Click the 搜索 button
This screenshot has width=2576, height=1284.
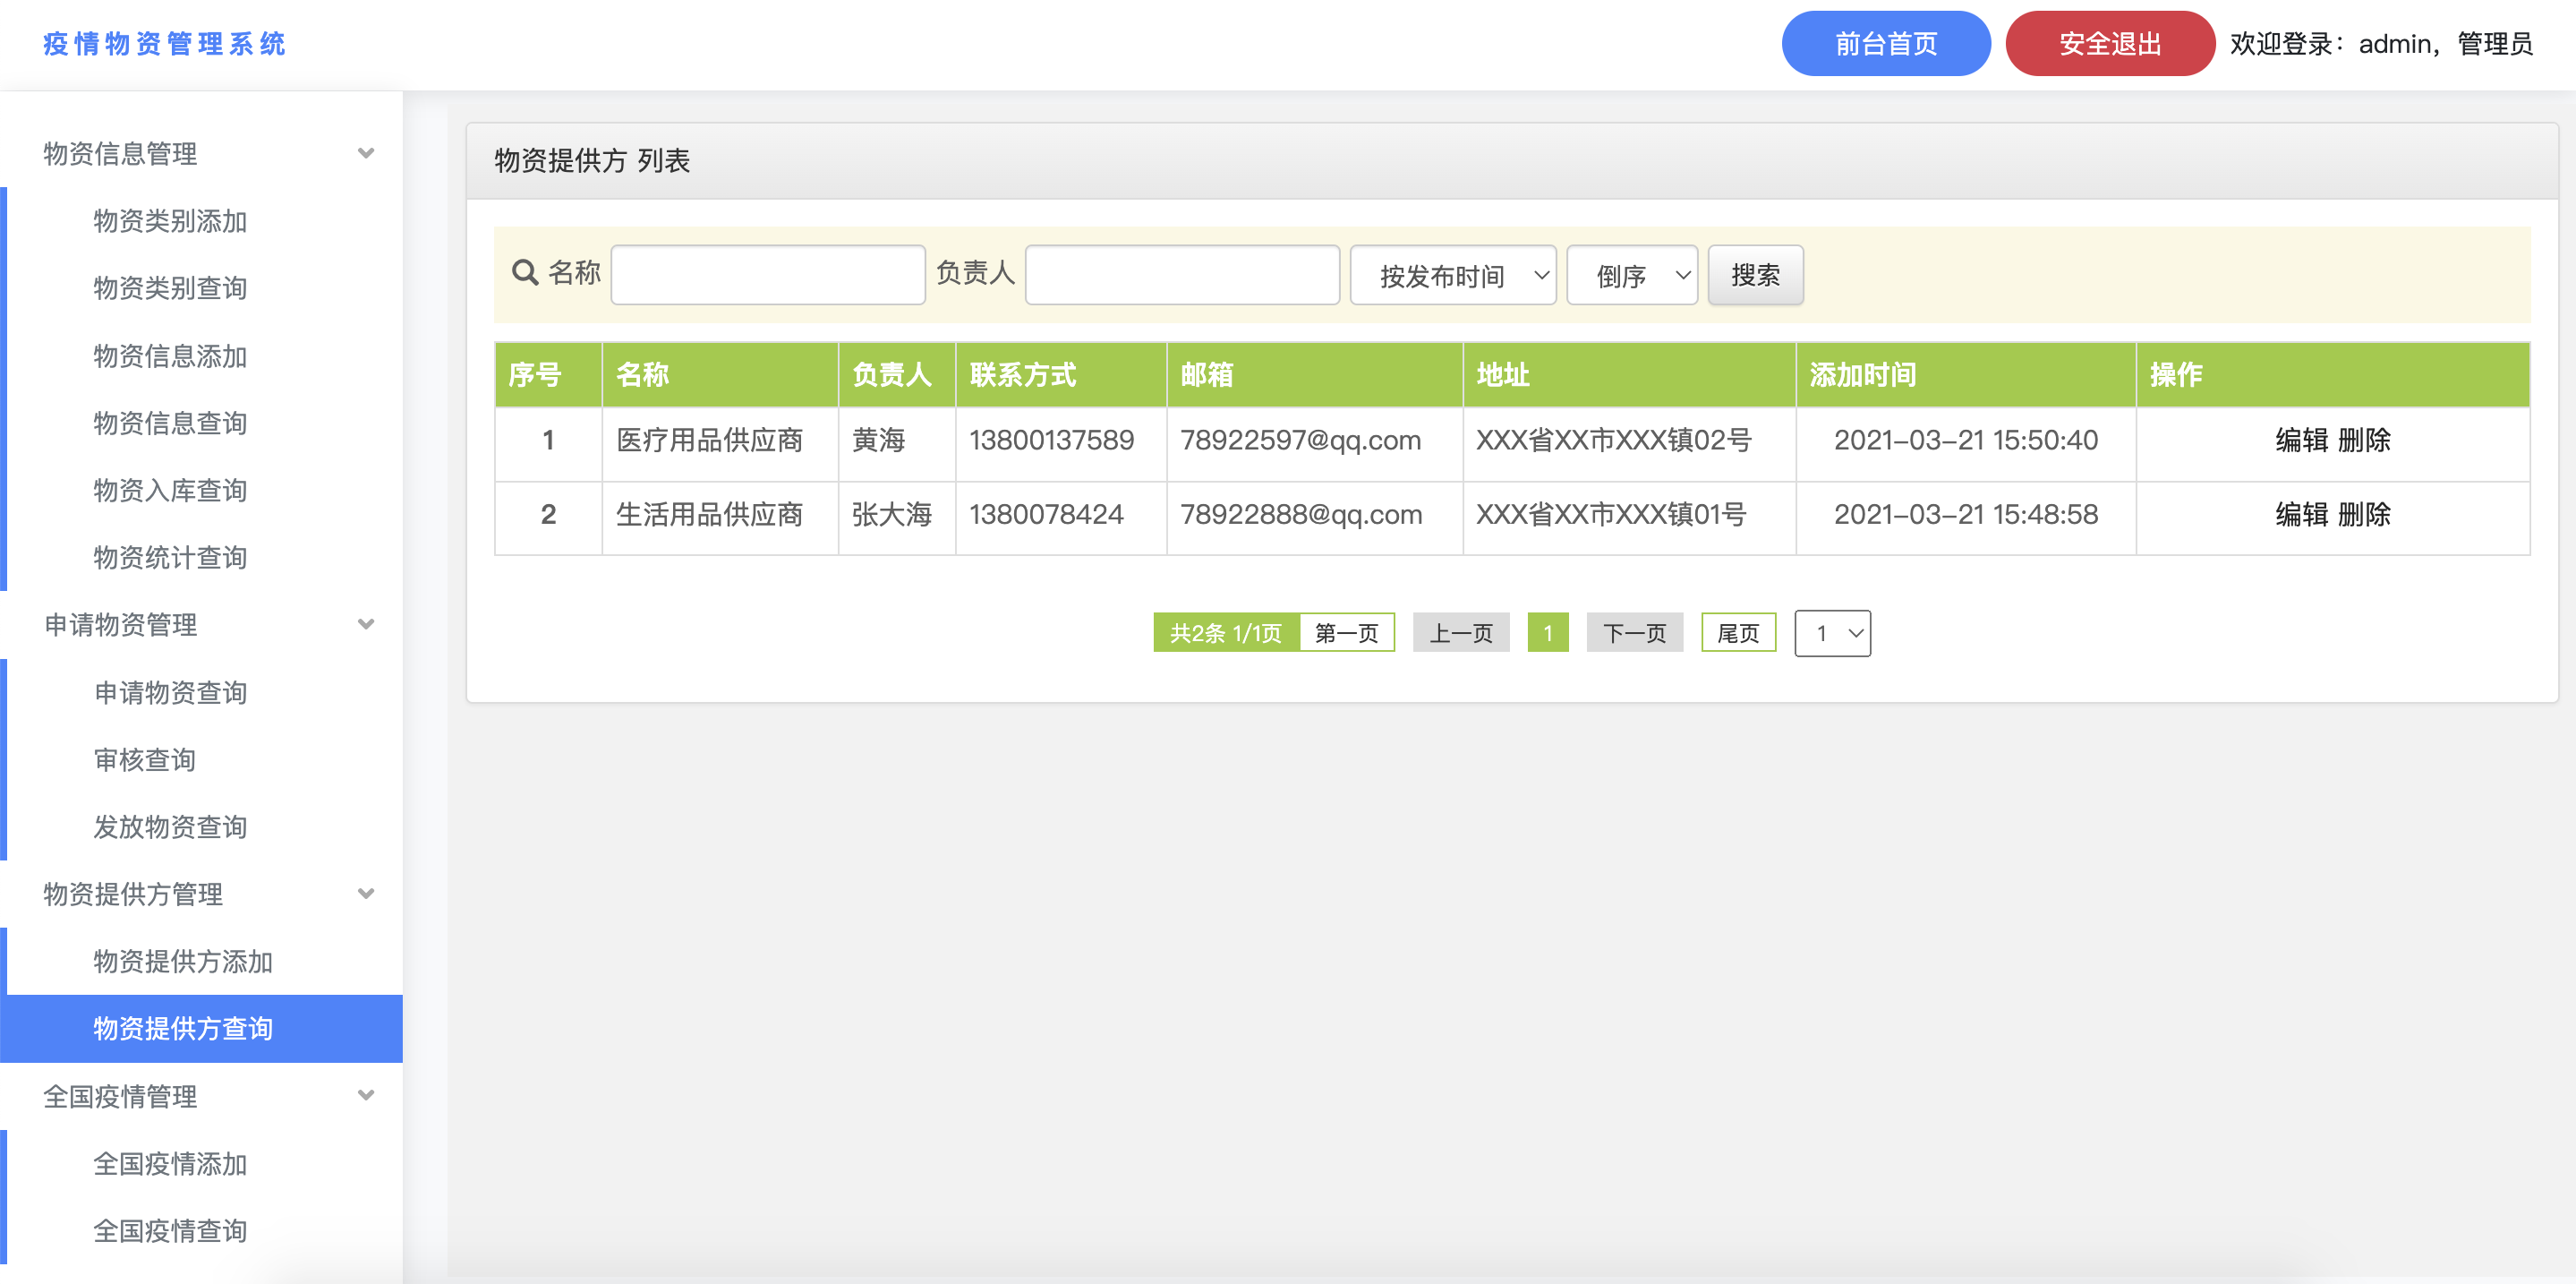pyautogui.click(x=1755, y=275)
